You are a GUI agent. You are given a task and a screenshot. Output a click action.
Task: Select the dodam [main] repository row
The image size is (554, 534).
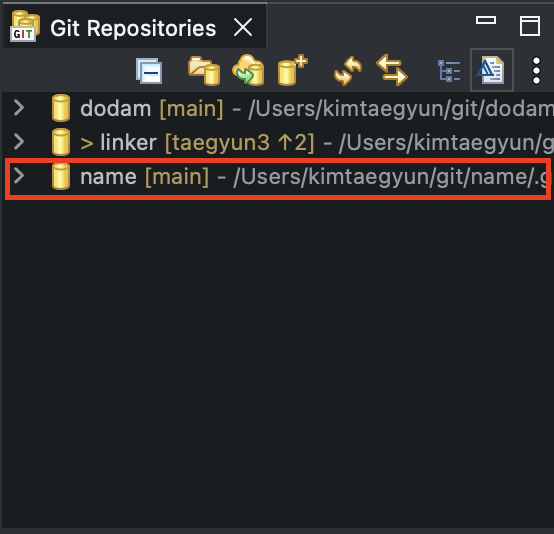pos(278,108)
